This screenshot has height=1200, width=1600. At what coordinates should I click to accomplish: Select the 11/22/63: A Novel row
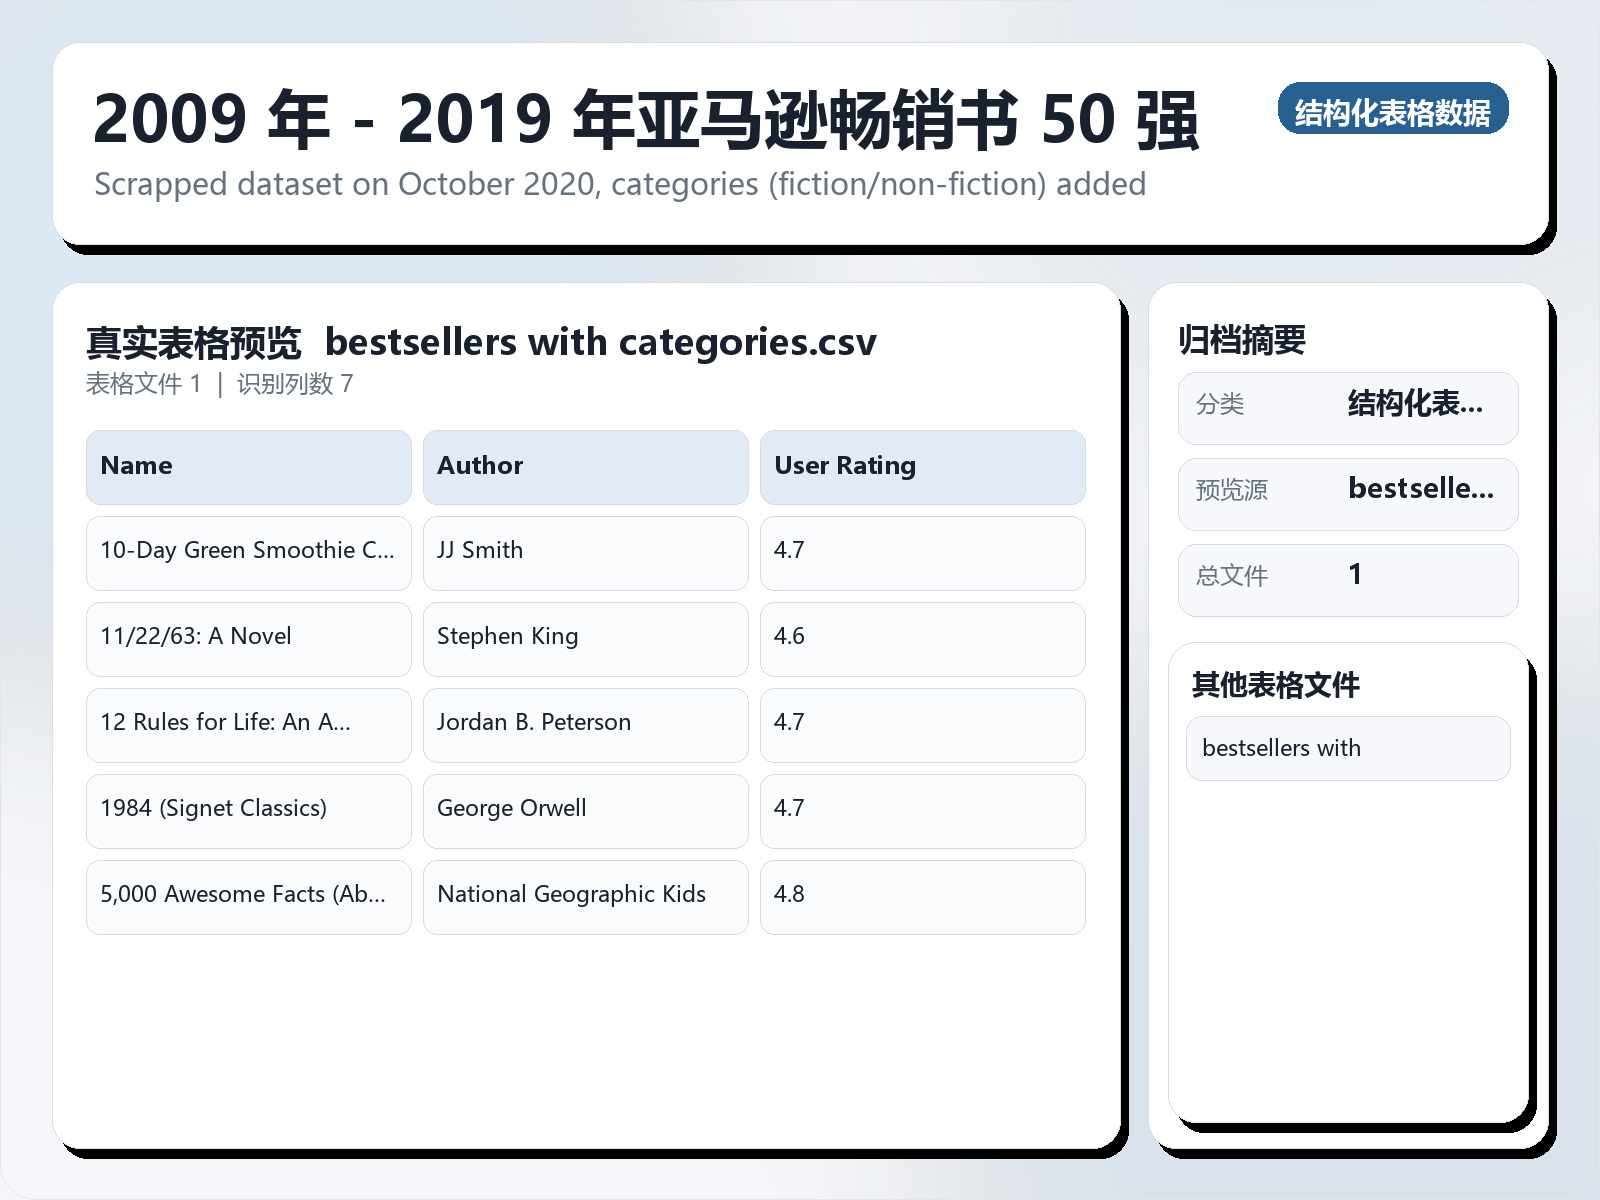tap(247, 638)
